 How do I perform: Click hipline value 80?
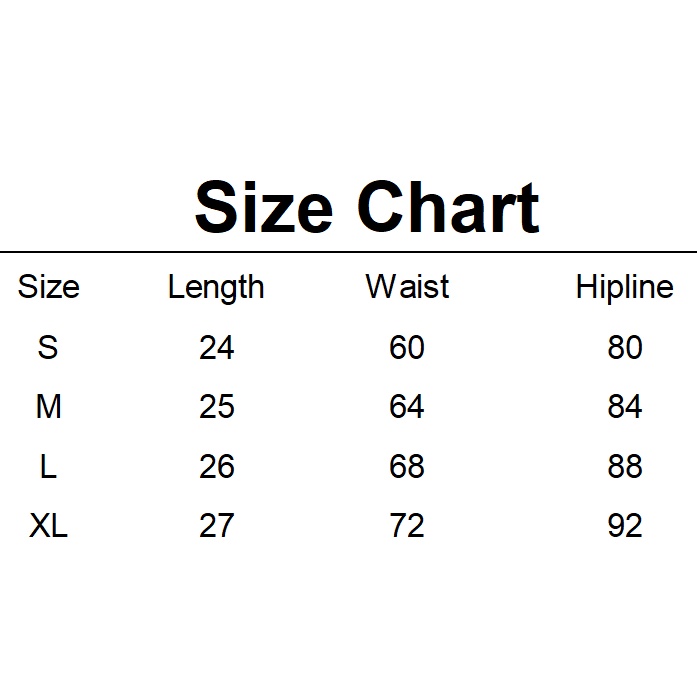(625, 347)
